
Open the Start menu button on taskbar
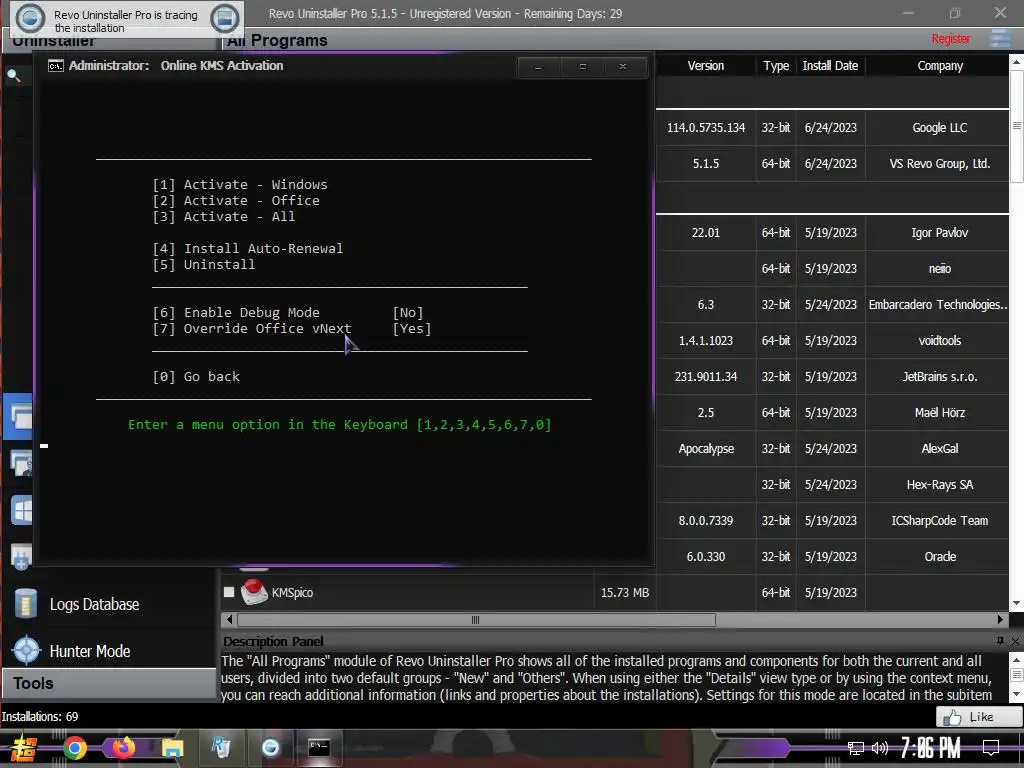tap(24, 748)
